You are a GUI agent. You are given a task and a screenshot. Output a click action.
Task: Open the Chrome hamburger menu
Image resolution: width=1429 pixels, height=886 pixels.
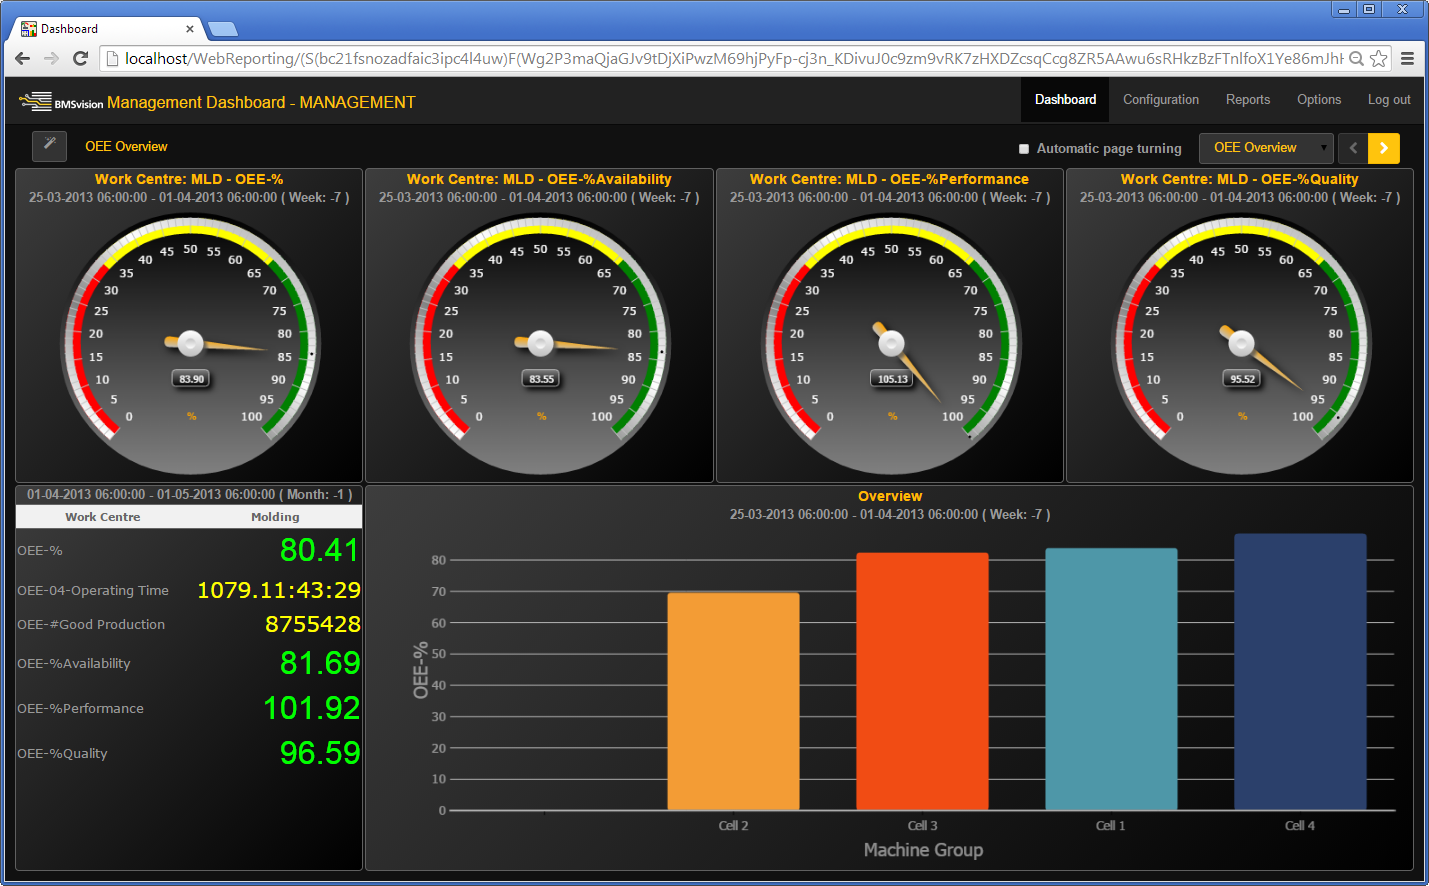pyautogui.click(x=1407, y=59)
